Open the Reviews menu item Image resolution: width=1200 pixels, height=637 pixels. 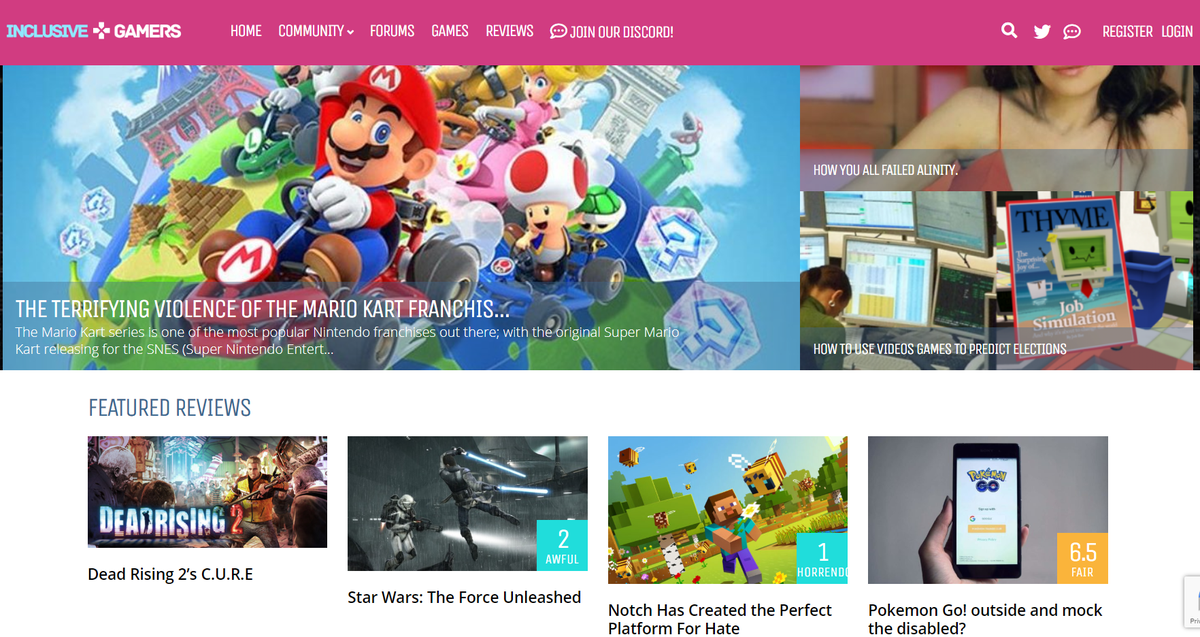pos(510,31)
